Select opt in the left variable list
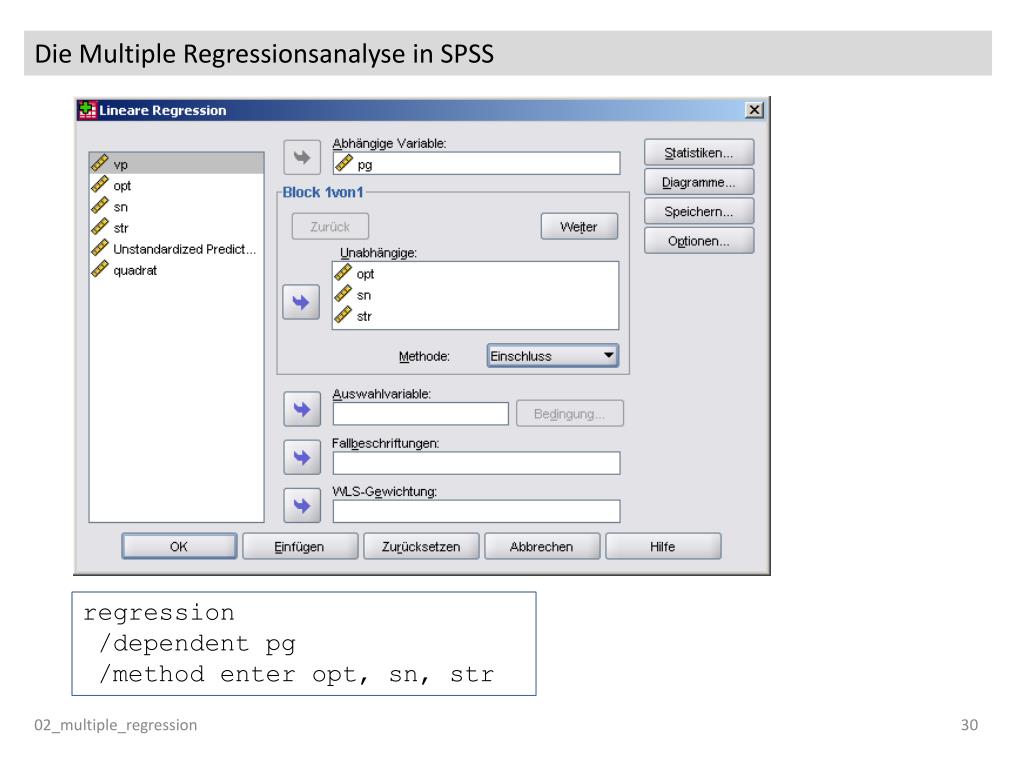This screenshot has height=768, width=1024. (x=176, y=185)
